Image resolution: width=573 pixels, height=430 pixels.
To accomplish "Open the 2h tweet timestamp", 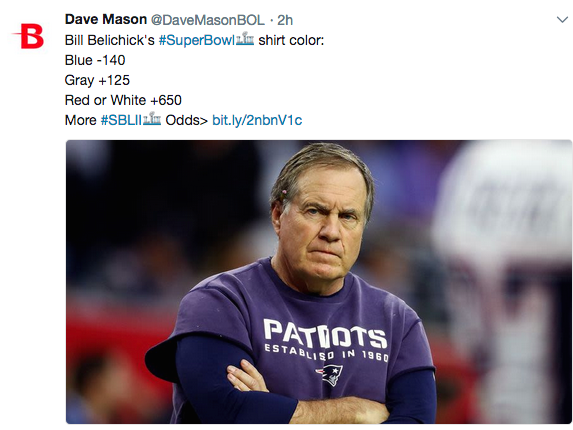I will click(285, 20).
